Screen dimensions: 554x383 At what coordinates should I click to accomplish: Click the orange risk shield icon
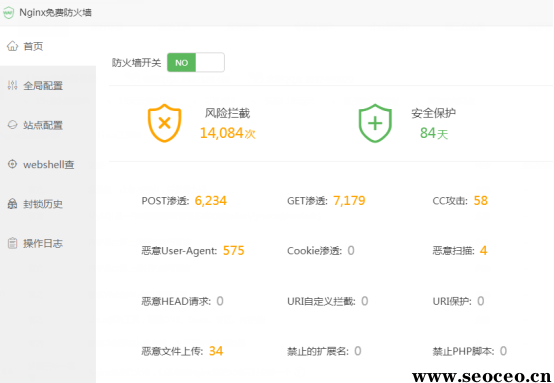click(x=164, y=123)
